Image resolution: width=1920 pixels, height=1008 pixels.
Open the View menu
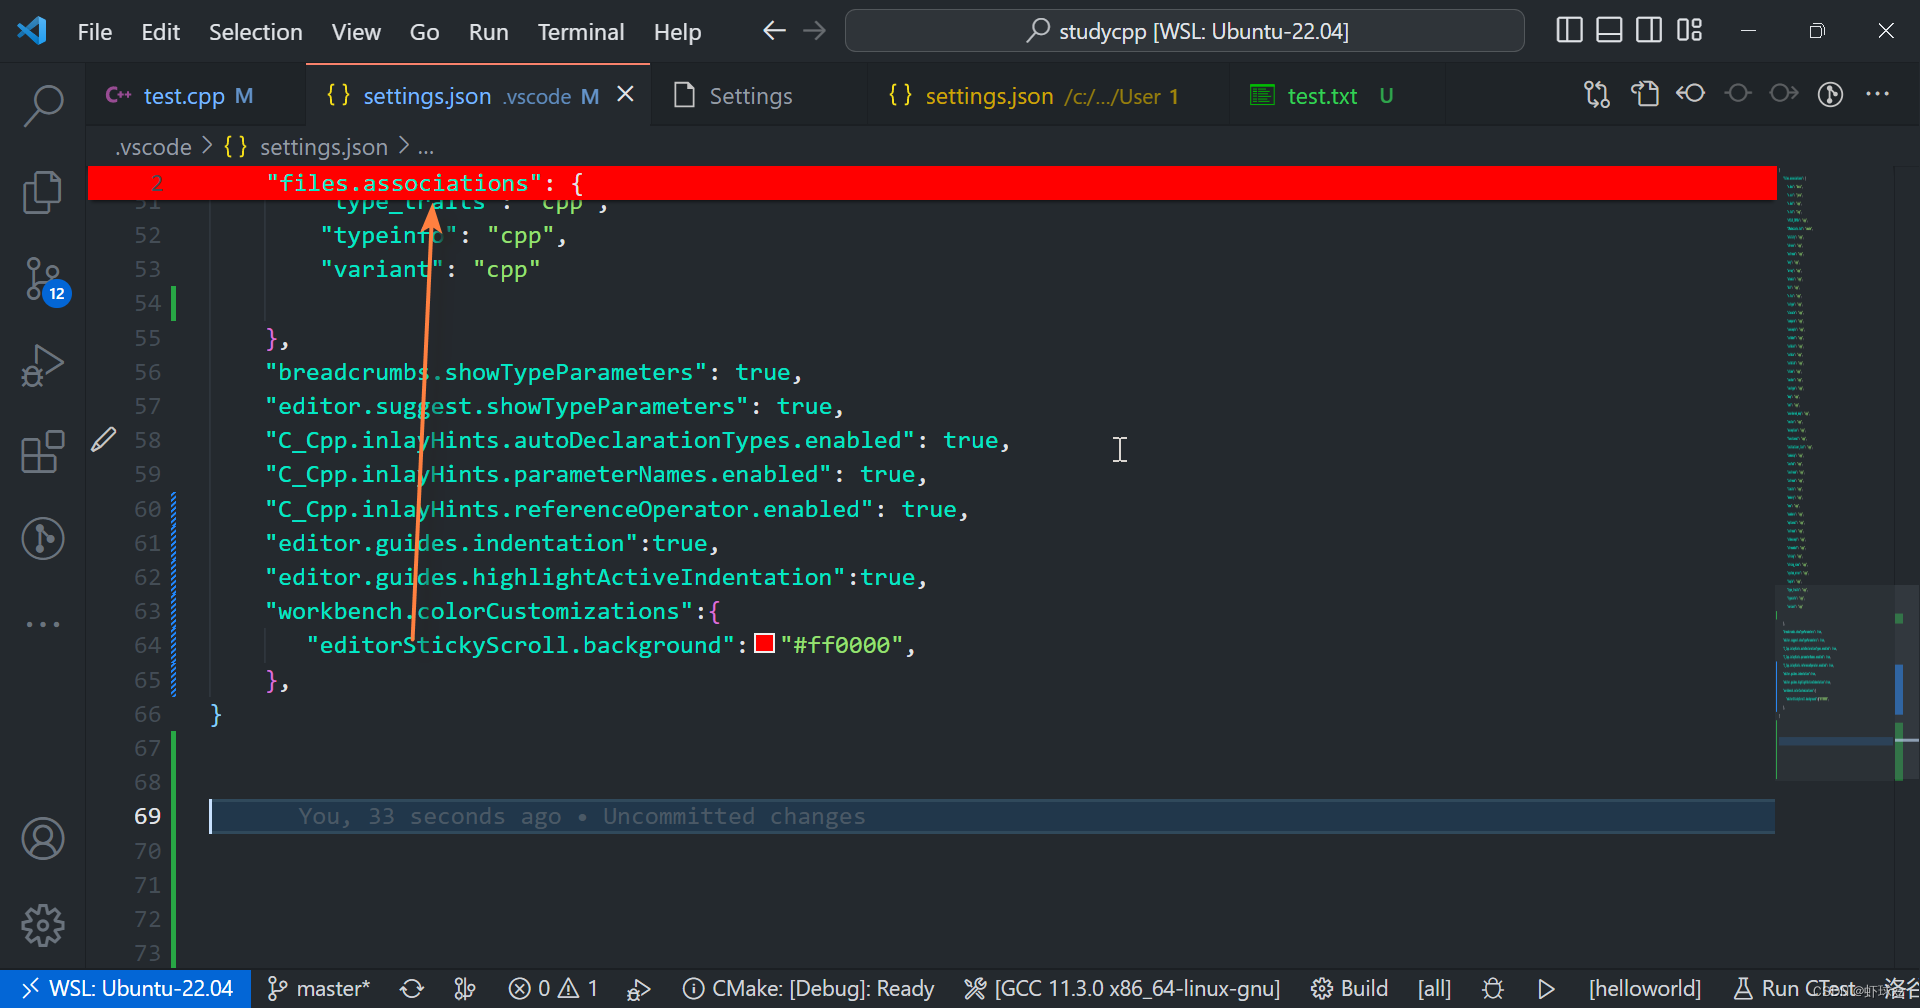[356, 32]
